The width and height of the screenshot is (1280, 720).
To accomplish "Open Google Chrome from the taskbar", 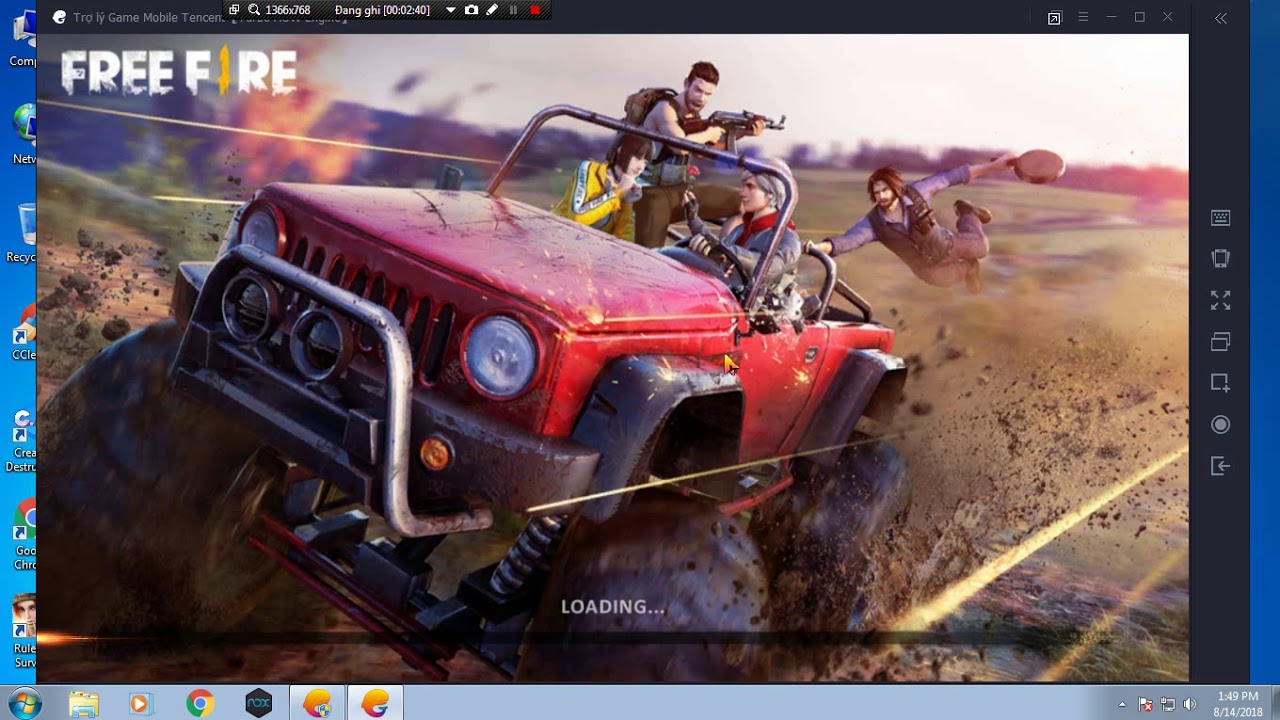I will 200,704.
